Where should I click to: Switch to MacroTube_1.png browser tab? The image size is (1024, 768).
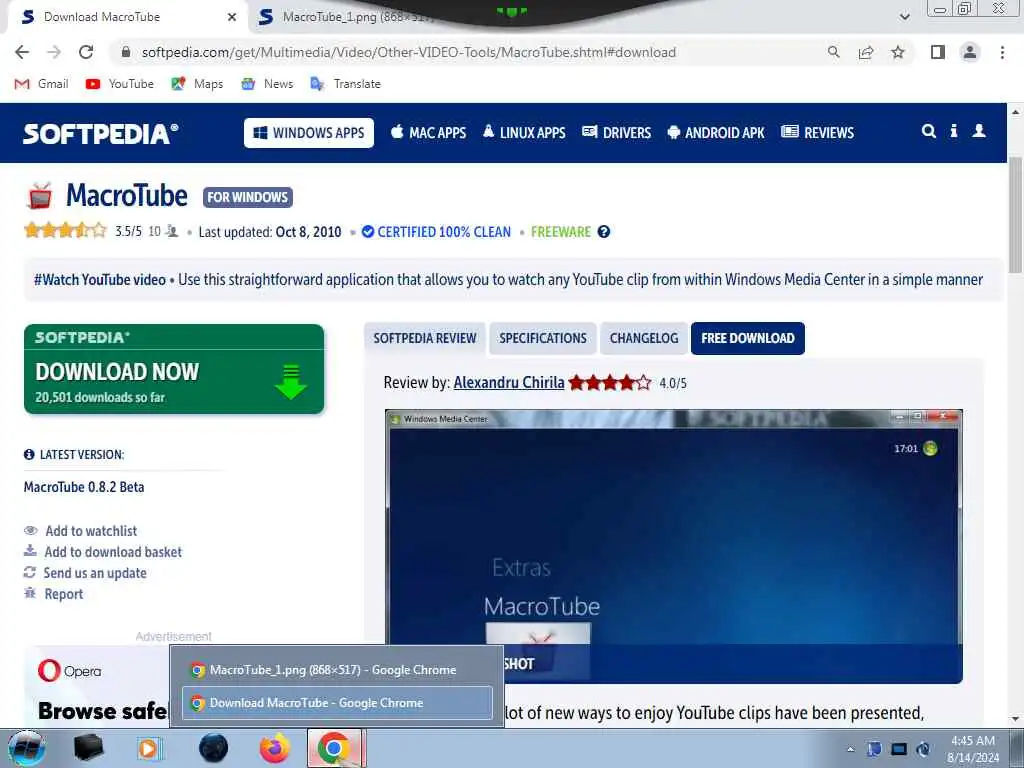click(346, 17)
